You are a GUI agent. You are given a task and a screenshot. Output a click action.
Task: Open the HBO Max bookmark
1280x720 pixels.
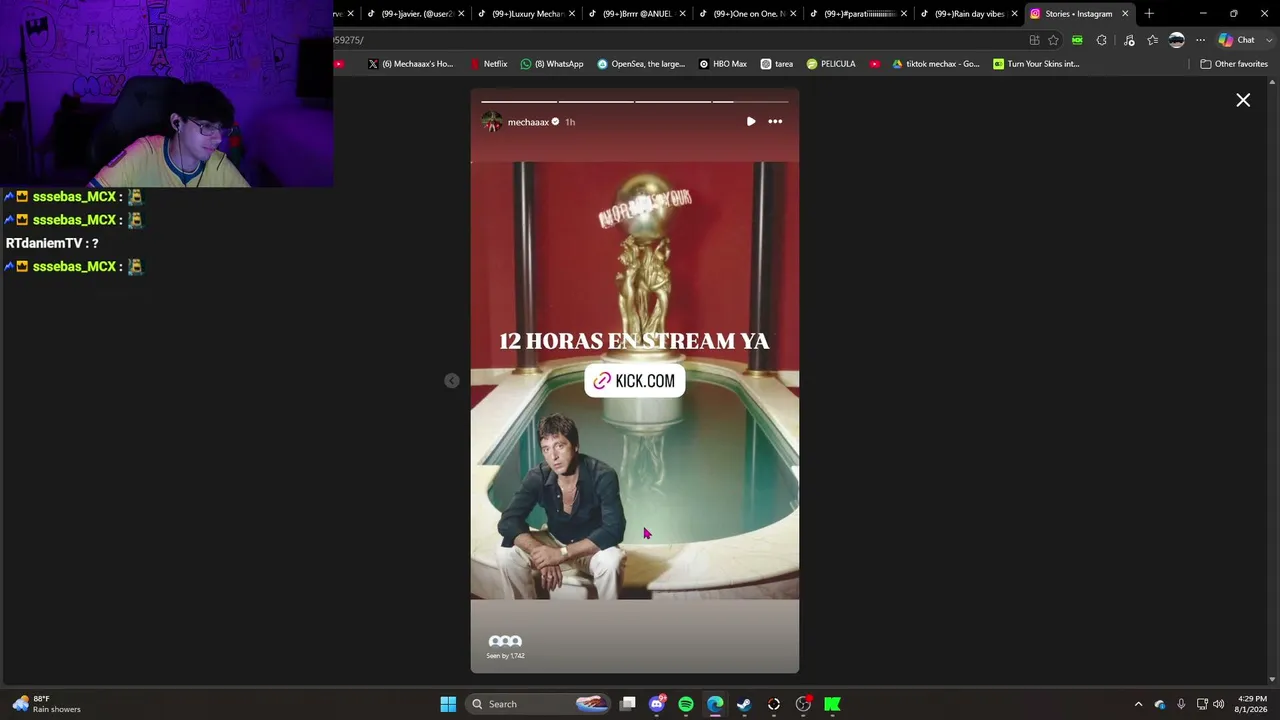(x=723, y=64)
